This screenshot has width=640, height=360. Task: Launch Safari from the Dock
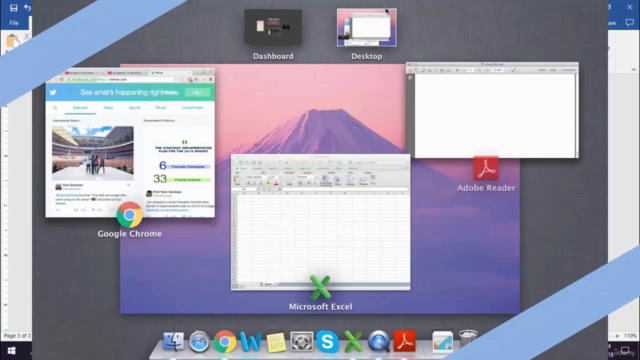pyautogui.click(x=199, y=341)
